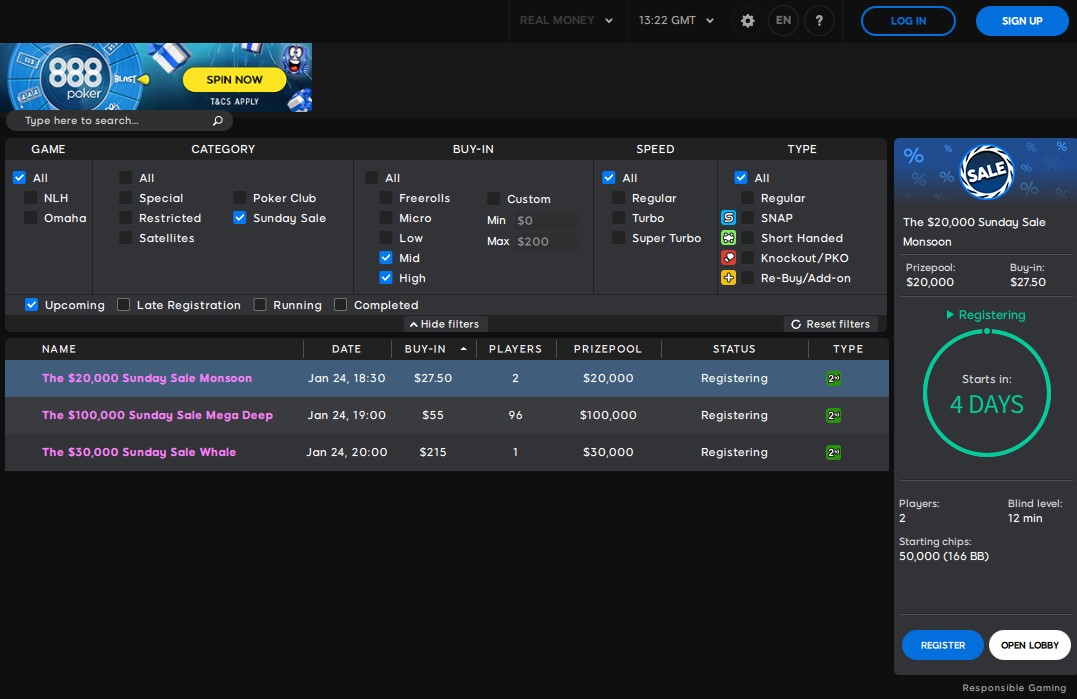This screenshot has width=1077, height=699.
Task: Open the Real Money dropdown
Action: tap(566, 21)
